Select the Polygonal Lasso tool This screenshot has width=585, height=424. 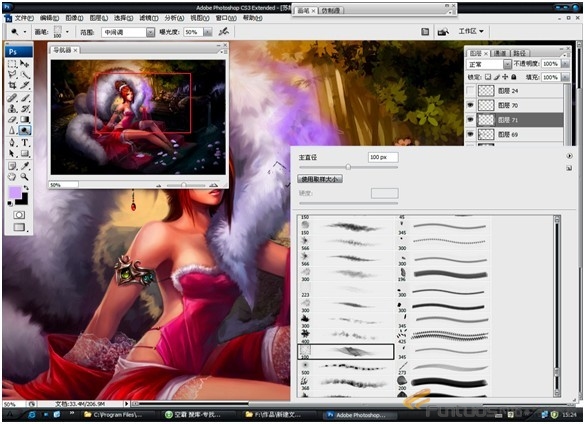click(12, 74)
